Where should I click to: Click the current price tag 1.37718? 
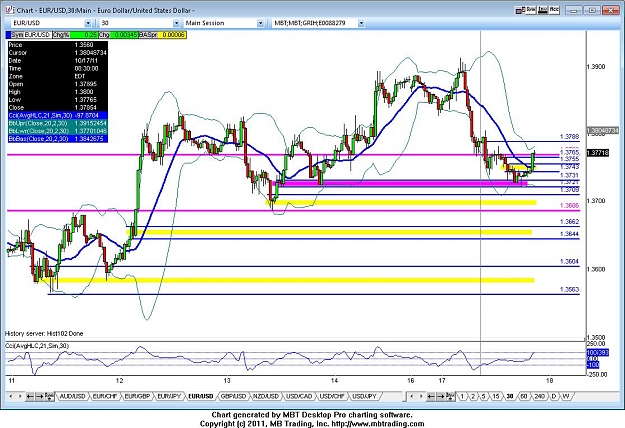(x=598, y=153)
